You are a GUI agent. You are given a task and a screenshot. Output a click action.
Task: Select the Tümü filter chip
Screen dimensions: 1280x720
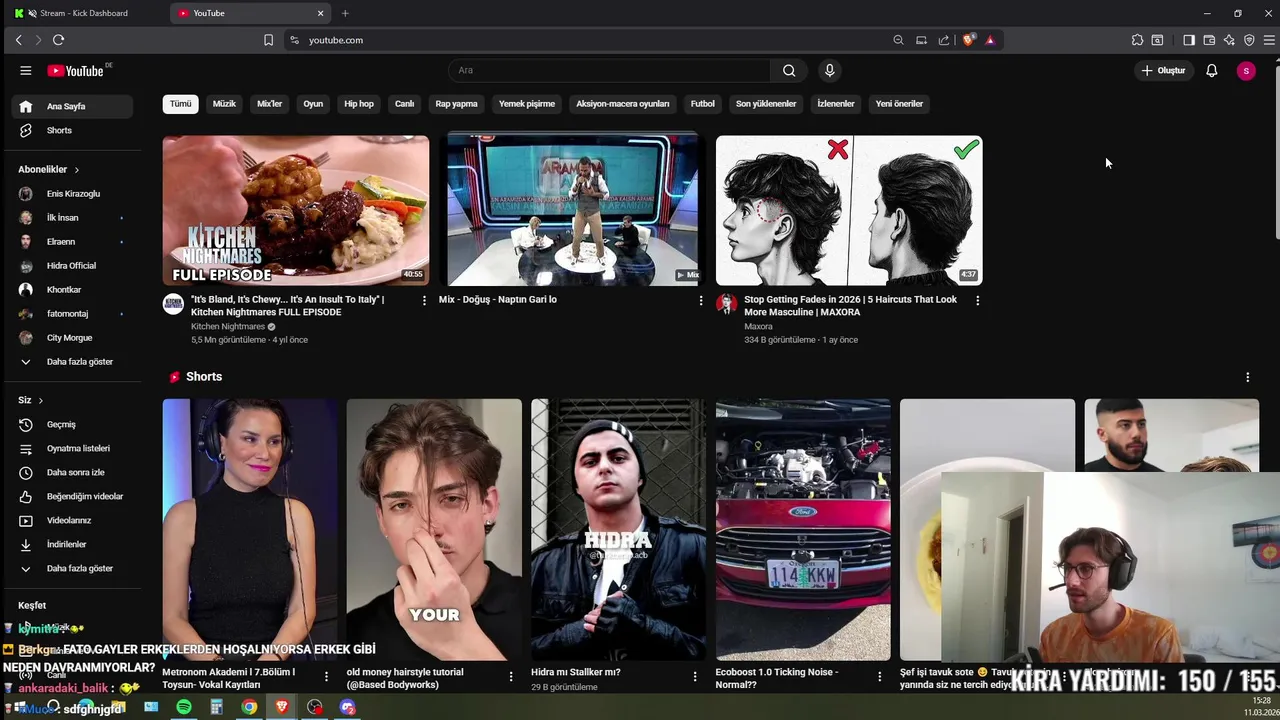click(x=180, y=104)
